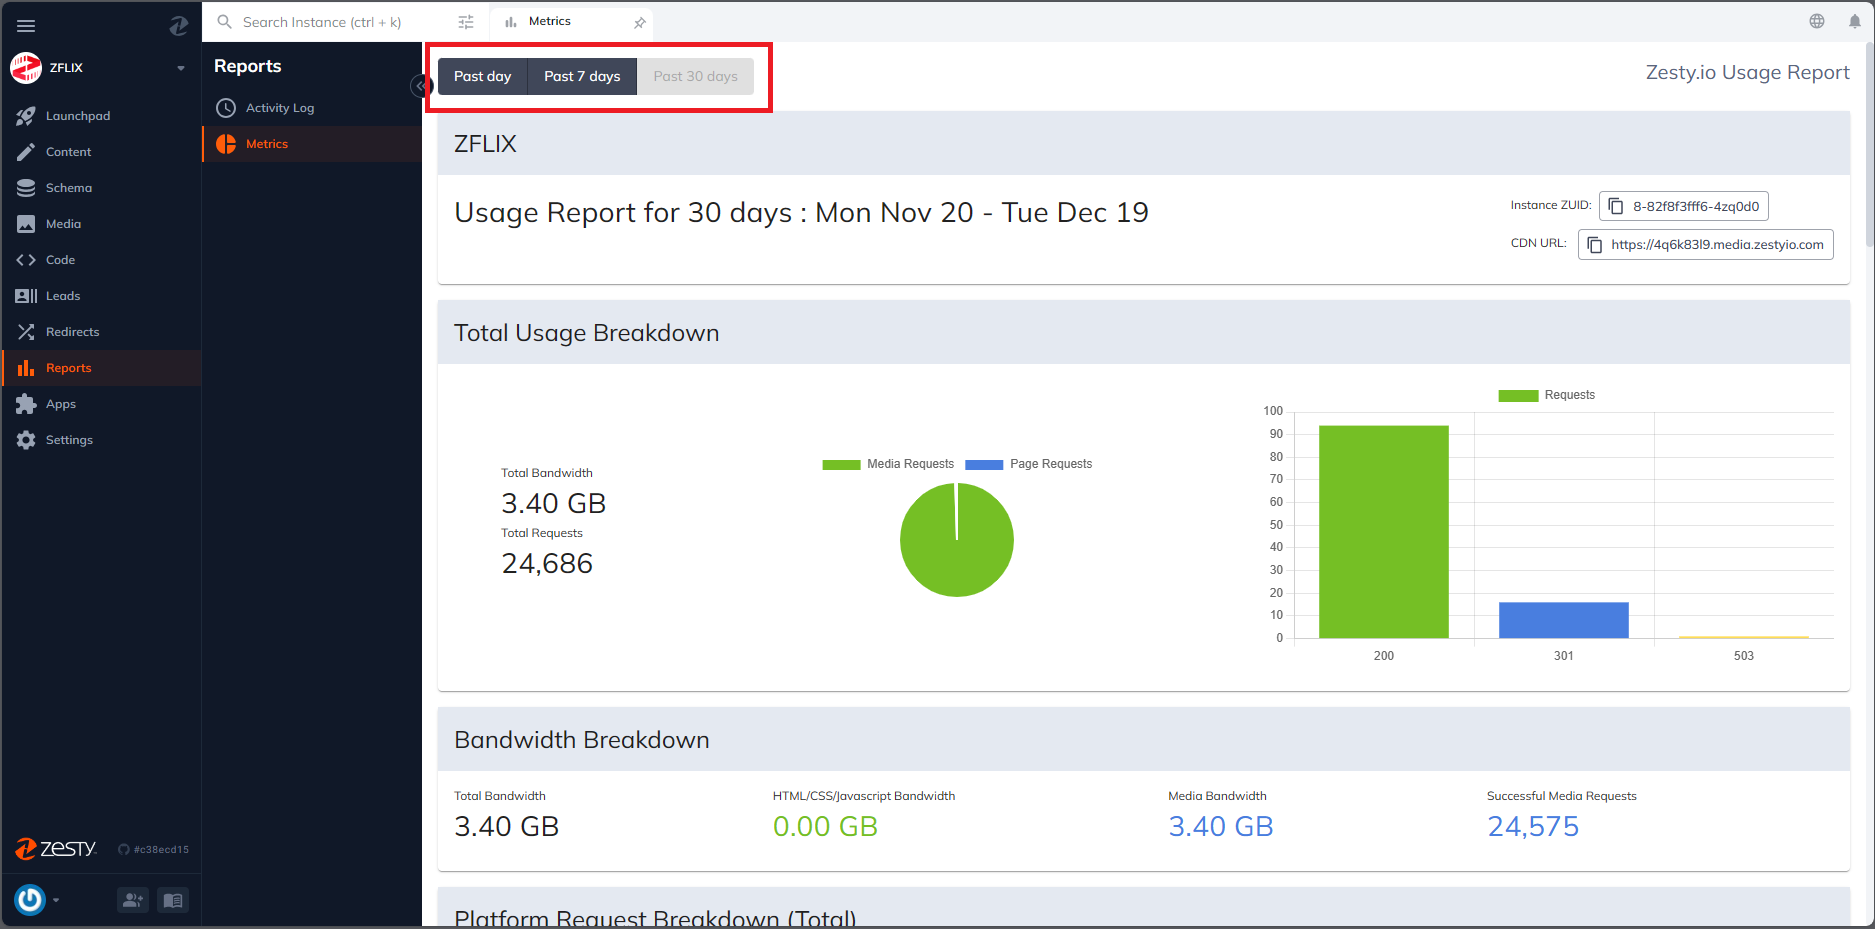The width and height of the screenshot is (1875, 929).
Task: Open the user account avatar
Action: (x=30, y=900)
